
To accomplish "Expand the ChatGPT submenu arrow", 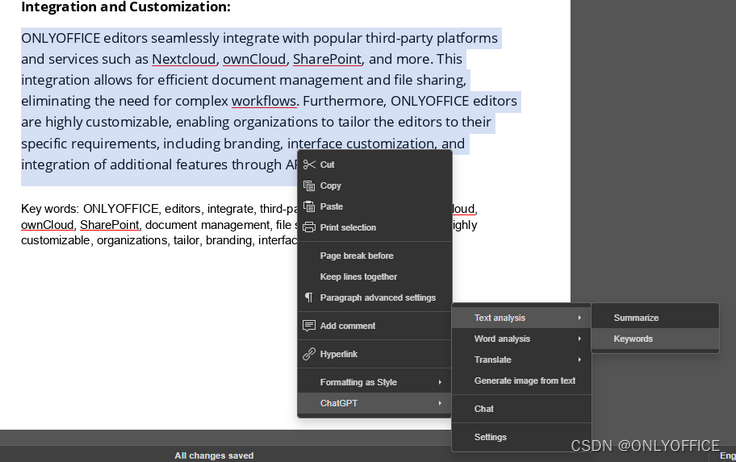I will click(x=440, y=403).
